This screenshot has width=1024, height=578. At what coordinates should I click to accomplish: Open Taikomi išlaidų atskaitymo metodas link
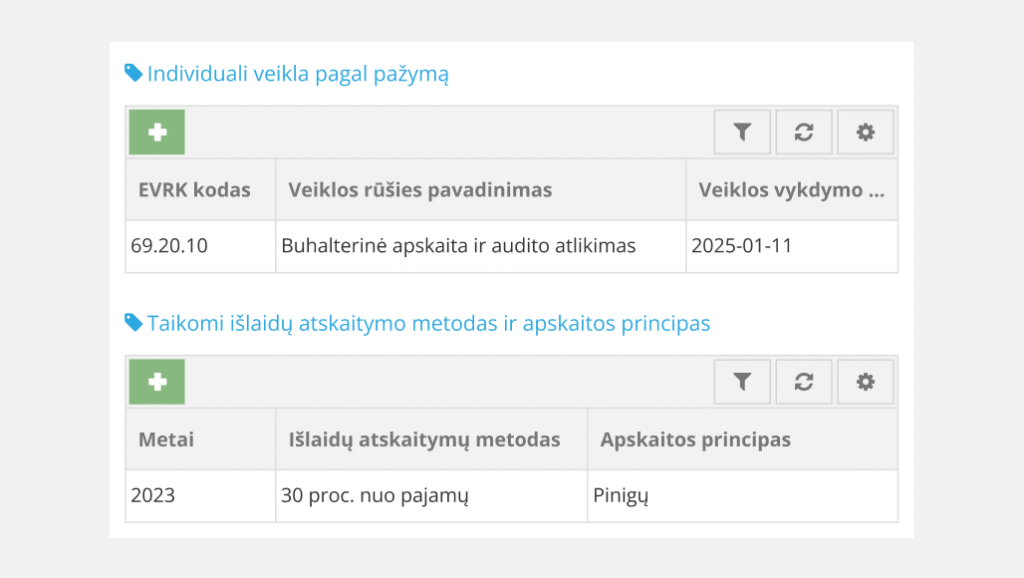click(x=428, y=323)
